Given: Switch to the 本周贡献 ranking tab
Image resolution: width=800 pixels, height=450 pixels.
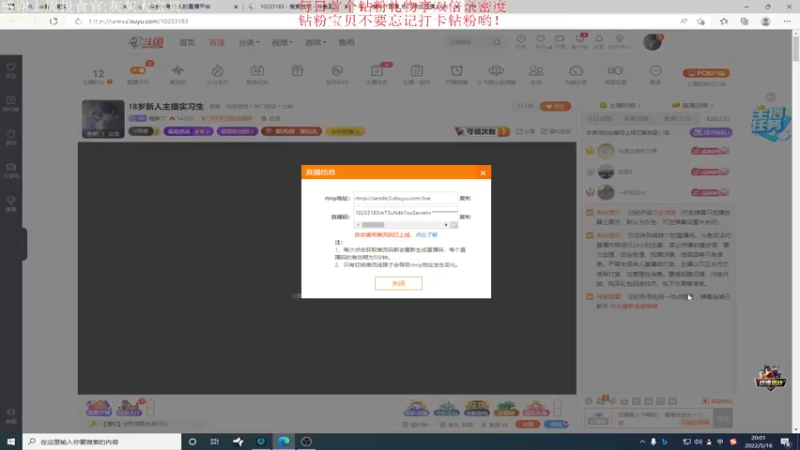Looking at the screenshot, I should [636, 118].
